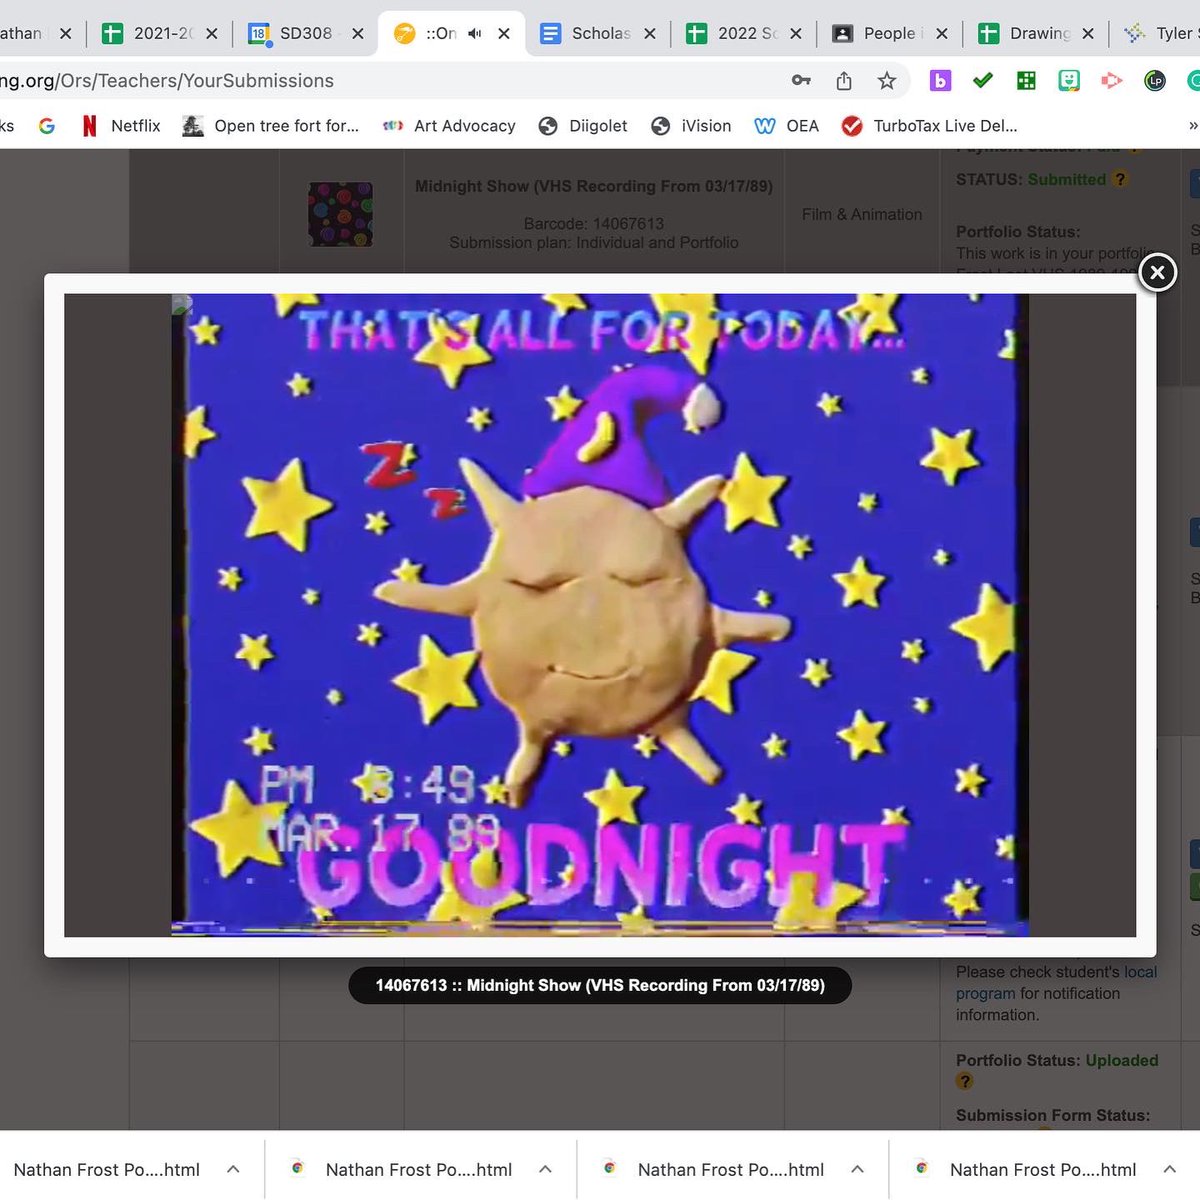Click the lightbox caption '14067613 :: Midnight Show'
Screen dimensions: 1200x1200
600,985
